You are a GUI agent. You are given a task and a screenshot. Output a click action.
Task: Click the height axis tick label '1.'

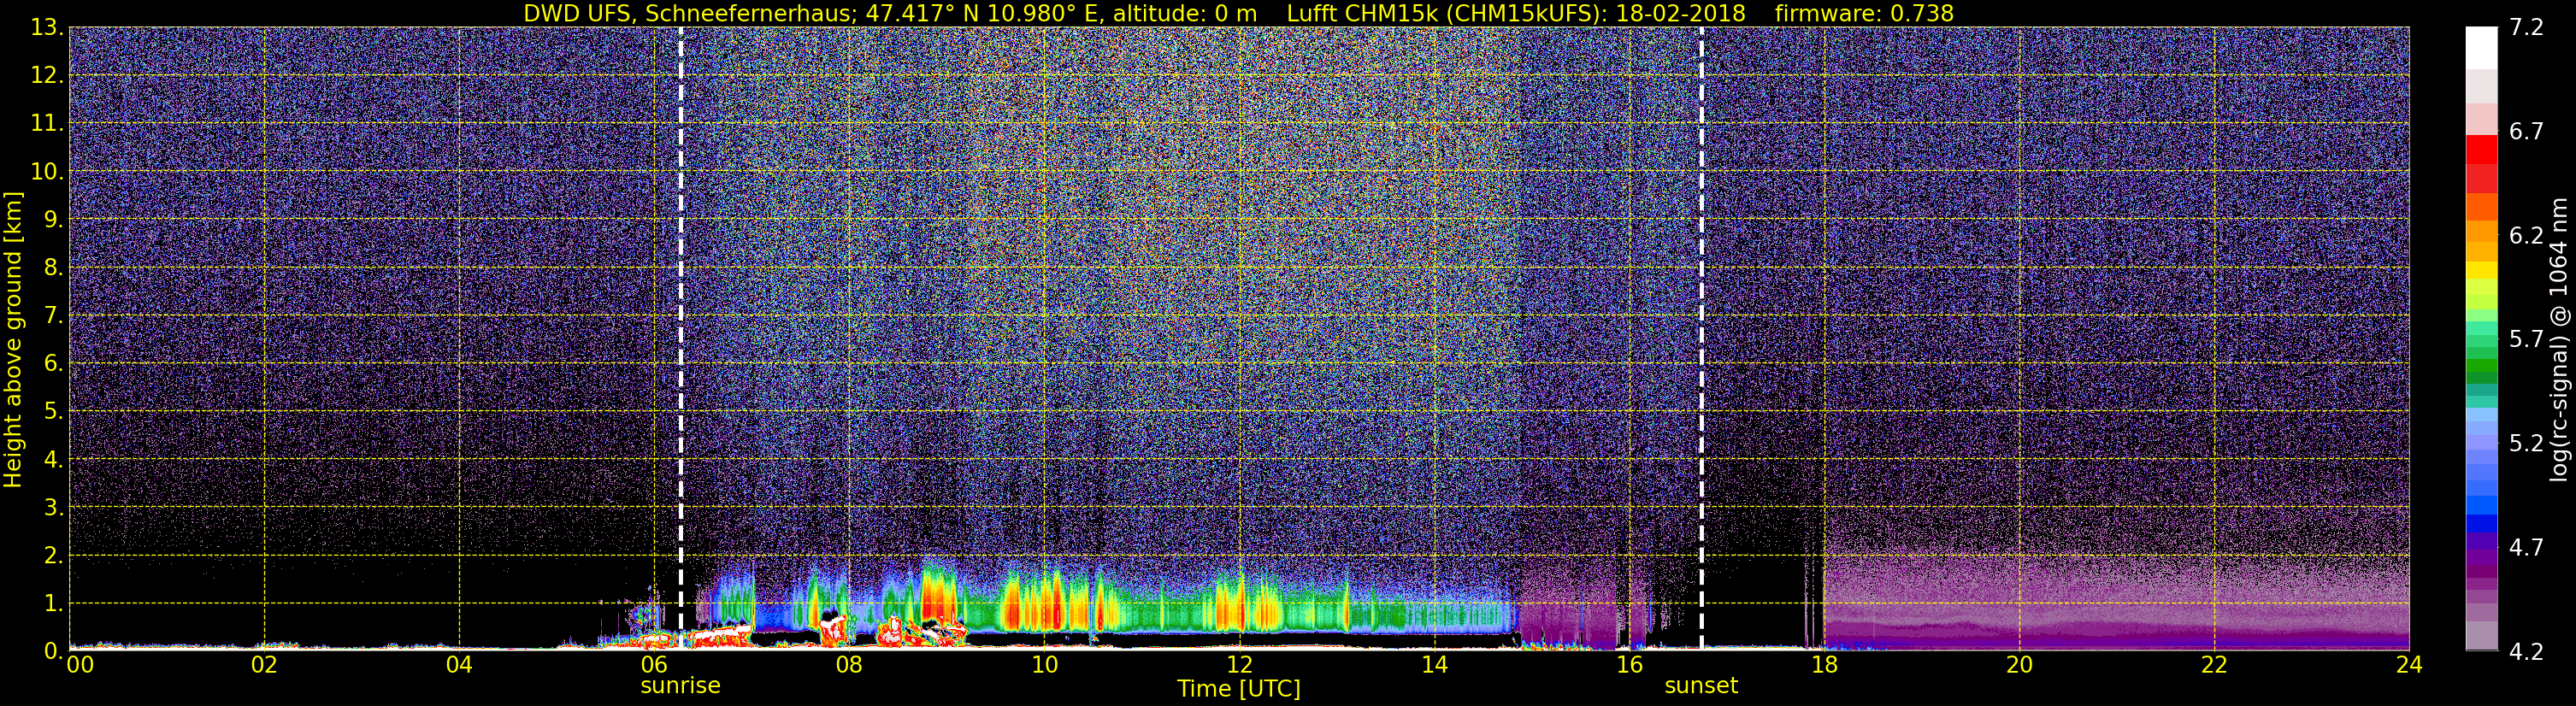click(53, 603)
